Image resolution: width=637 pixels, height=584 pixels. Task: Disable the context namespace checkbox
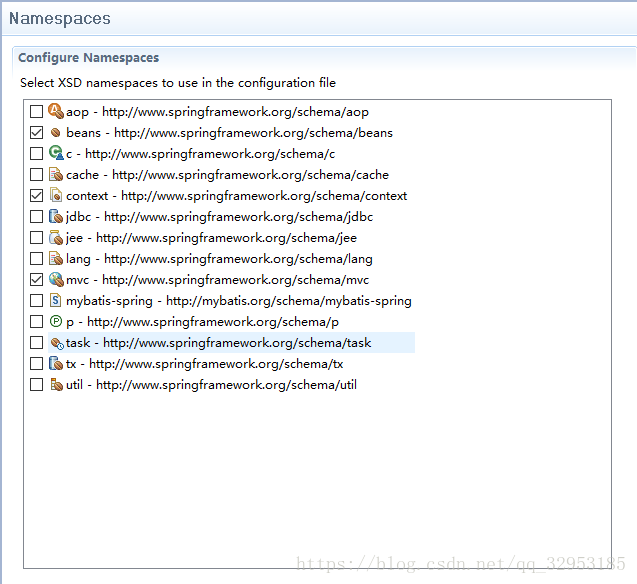click(x=37, y=196)
